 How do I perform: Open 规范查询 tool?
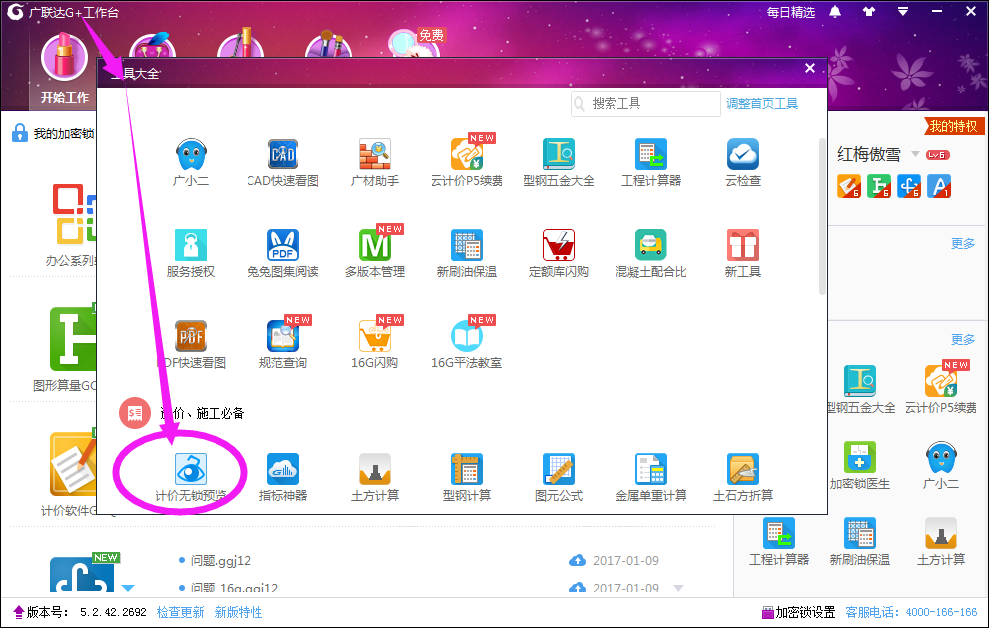point(283,344)
